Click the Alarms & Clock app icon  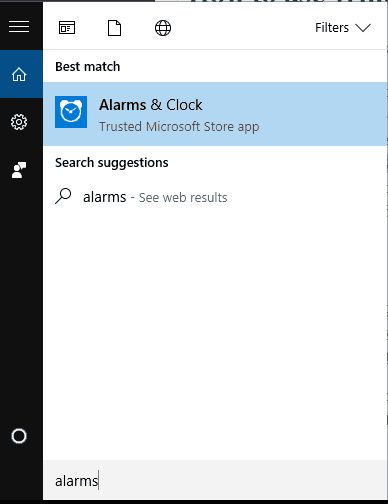(71, 112)
